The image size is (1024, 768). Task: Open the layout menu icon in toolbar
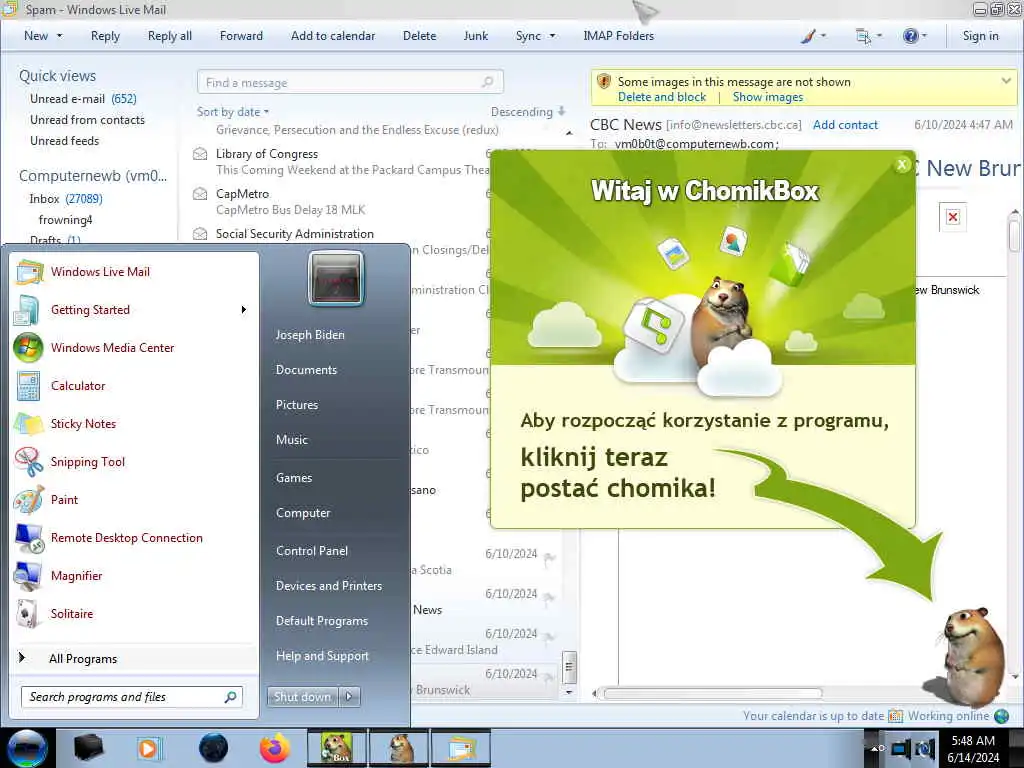863,36
